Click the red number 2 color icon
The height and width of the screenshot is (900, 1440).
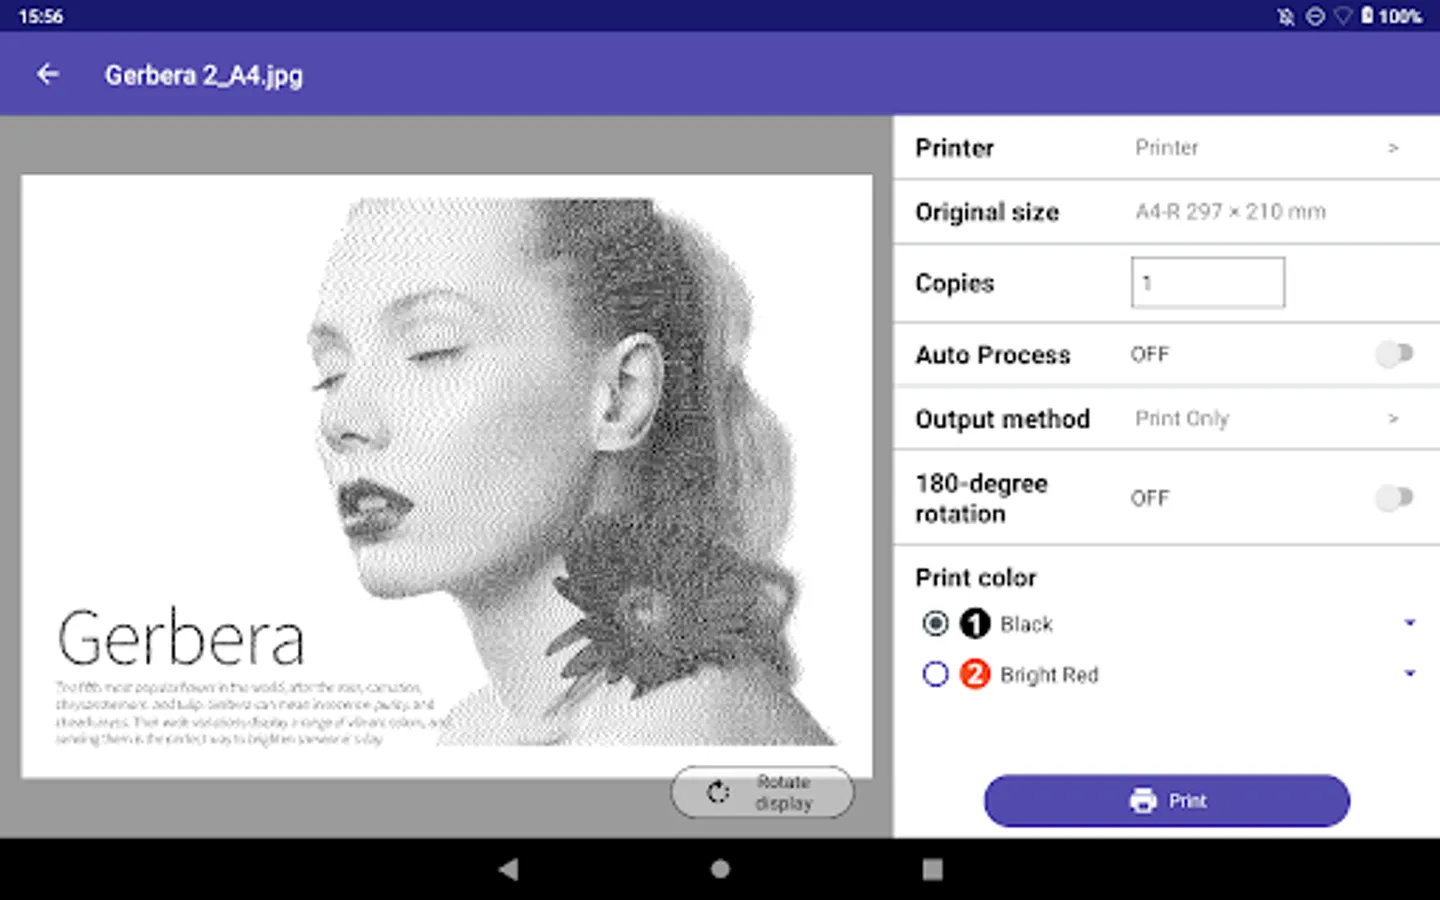(x=975, y=674)
